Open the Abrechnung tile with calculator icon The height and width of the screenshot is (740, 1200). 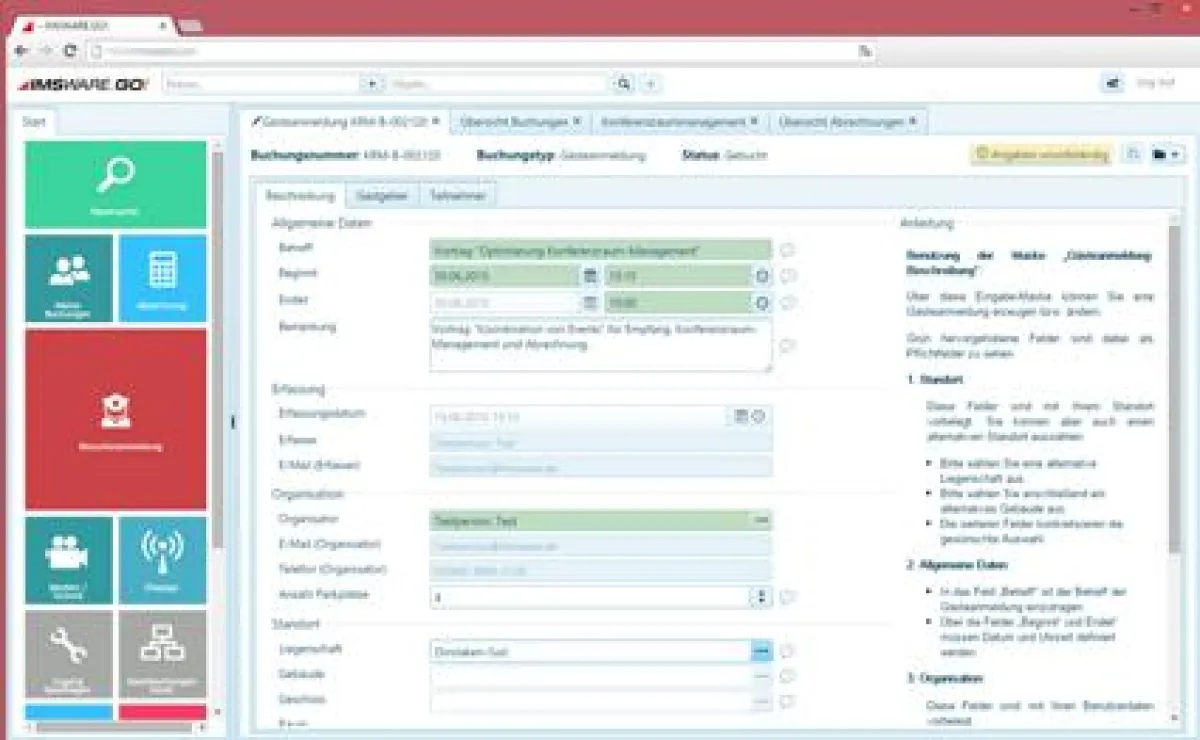[x=163, y=279]
